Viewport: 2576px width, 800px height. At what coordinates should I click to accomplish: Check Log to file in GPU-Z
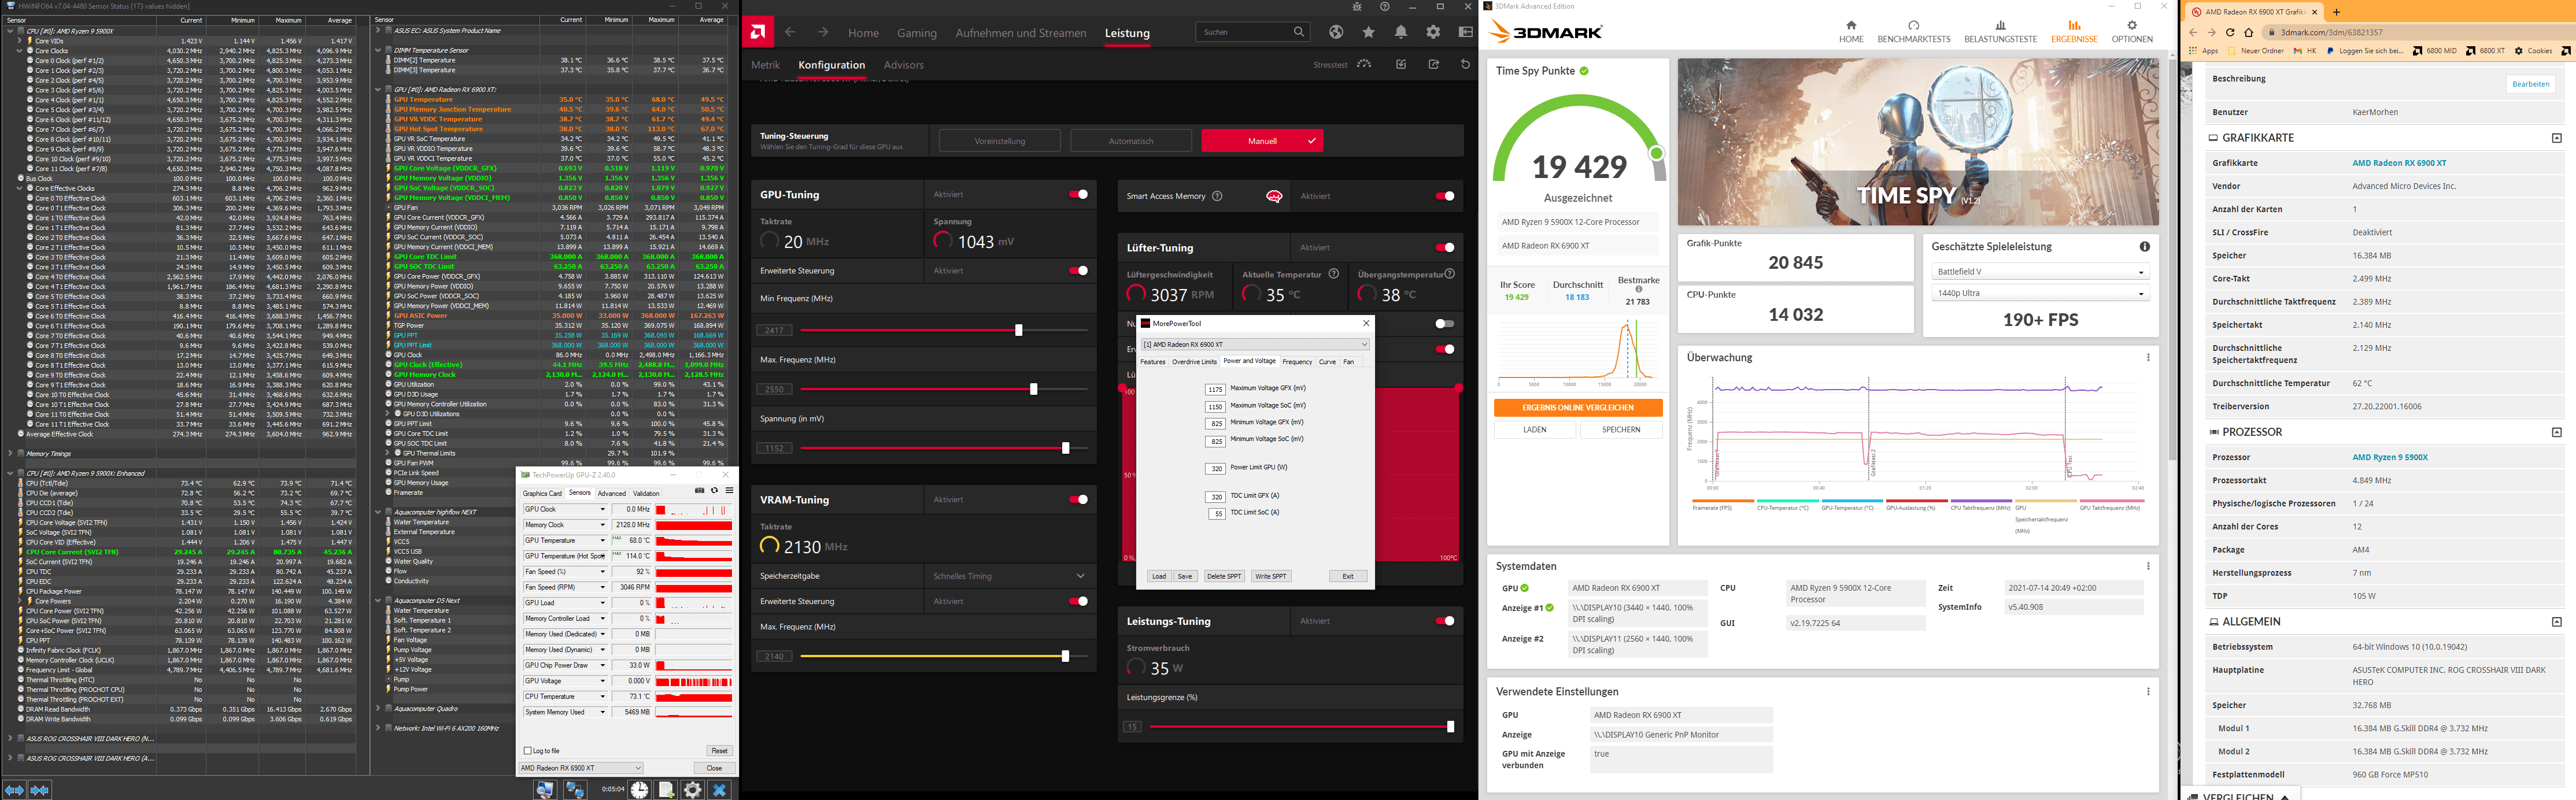tap(527, 750)
